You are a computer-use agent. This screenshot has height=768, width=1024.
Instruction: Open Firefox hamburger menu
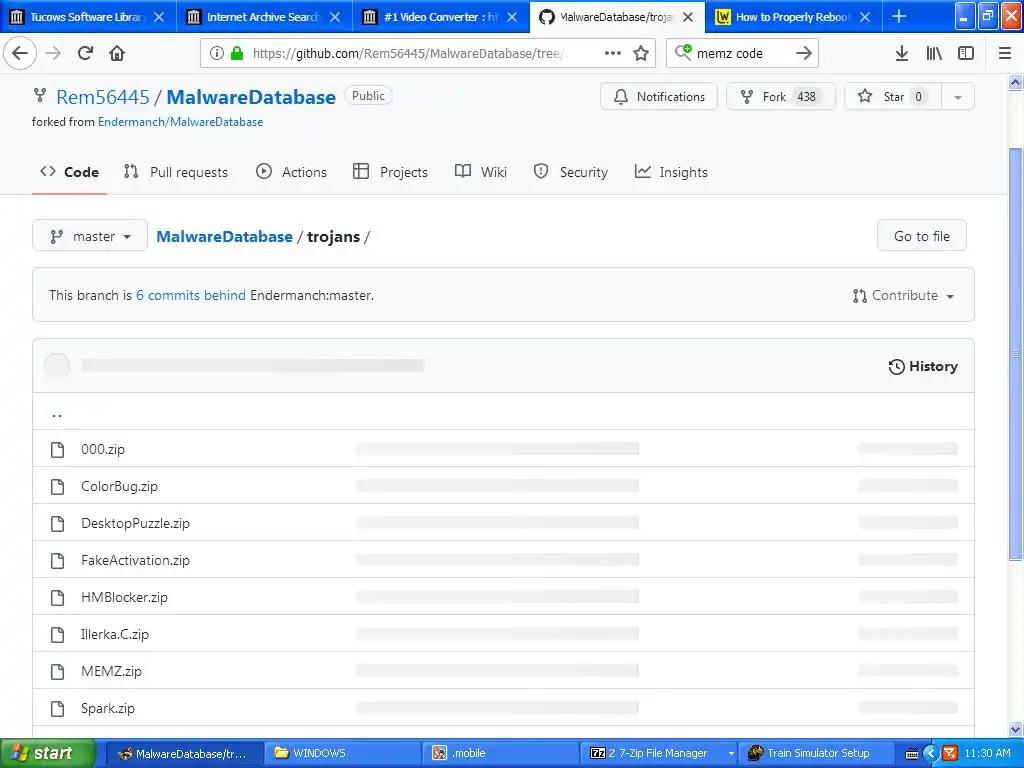[x=1004, y=54]
